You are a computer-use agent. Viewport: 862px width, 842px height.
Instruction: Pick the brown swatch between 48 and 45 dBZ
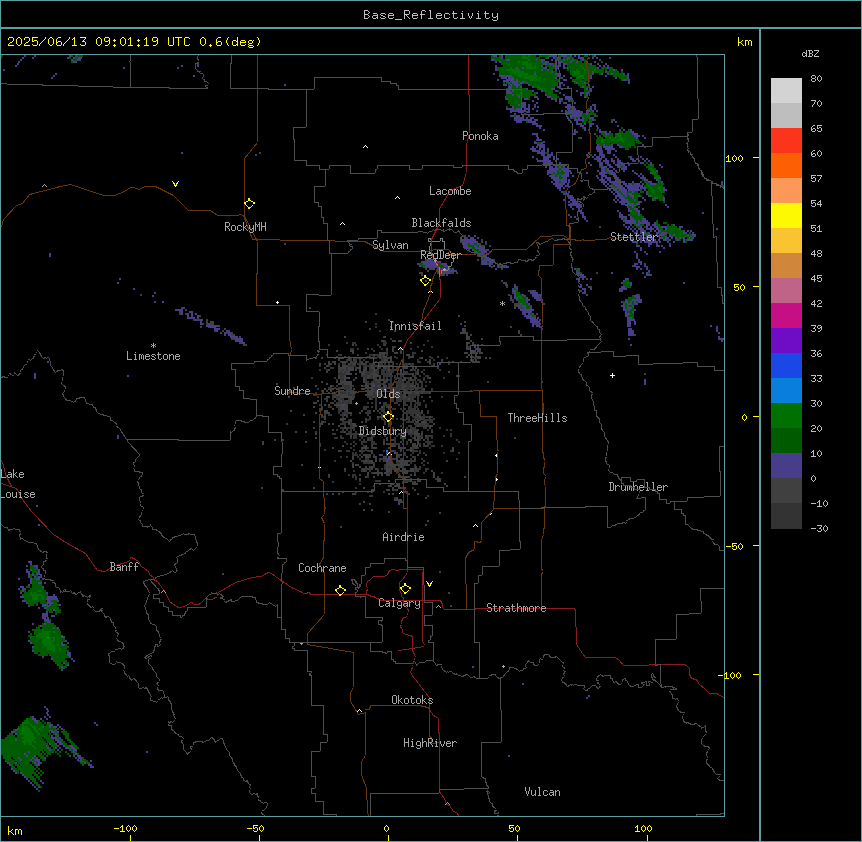coord(786,265)
